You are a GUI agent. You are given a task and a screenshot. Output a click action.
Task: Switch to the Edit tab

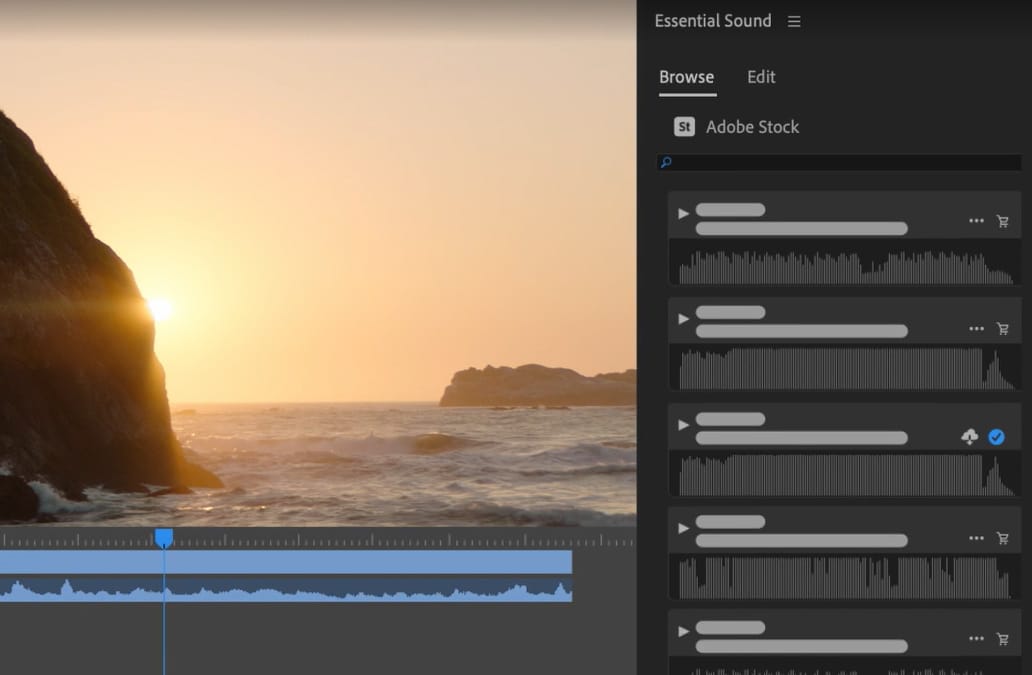coord(761,77)
